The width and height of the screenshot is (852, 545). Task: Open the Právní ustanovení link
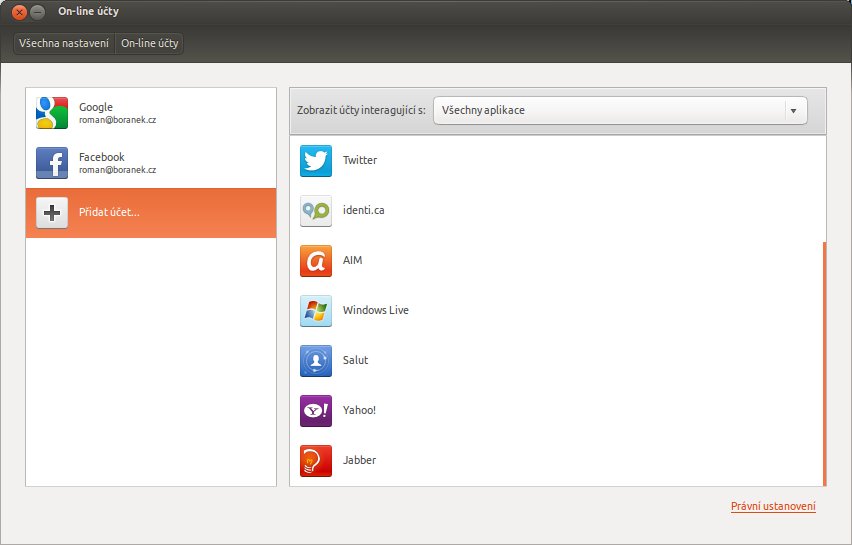click(773, 506)
